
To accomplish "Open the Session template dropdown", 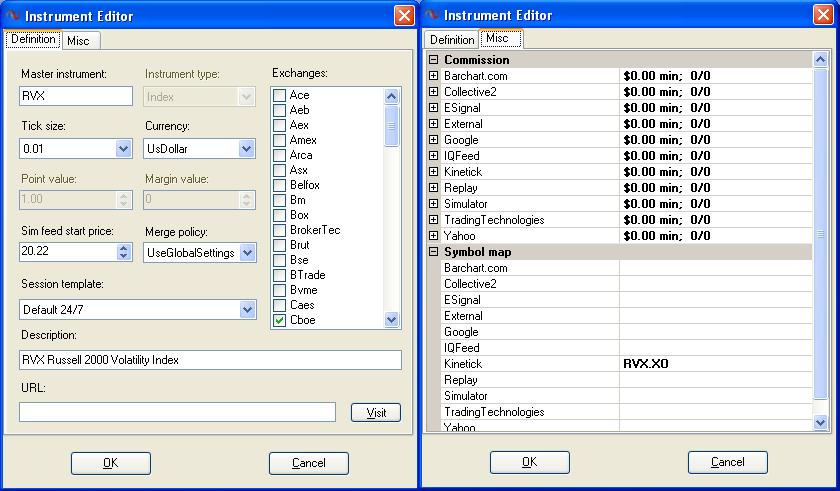I will tap(248, 309).
